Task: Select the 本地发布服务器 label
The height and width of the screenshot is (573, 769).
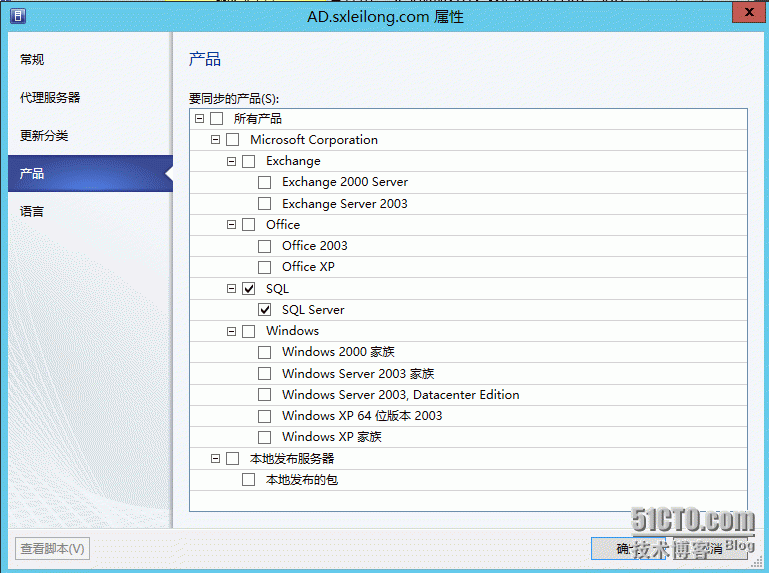Action: (292, 458)
